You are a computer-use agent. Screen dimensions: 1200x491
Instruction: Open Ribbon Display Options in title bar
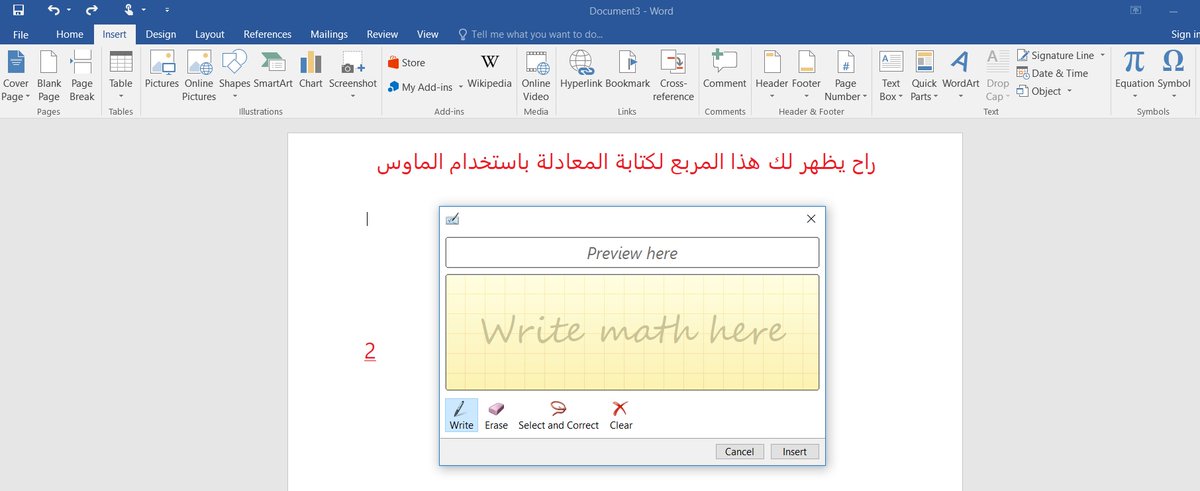point(1135,10)
